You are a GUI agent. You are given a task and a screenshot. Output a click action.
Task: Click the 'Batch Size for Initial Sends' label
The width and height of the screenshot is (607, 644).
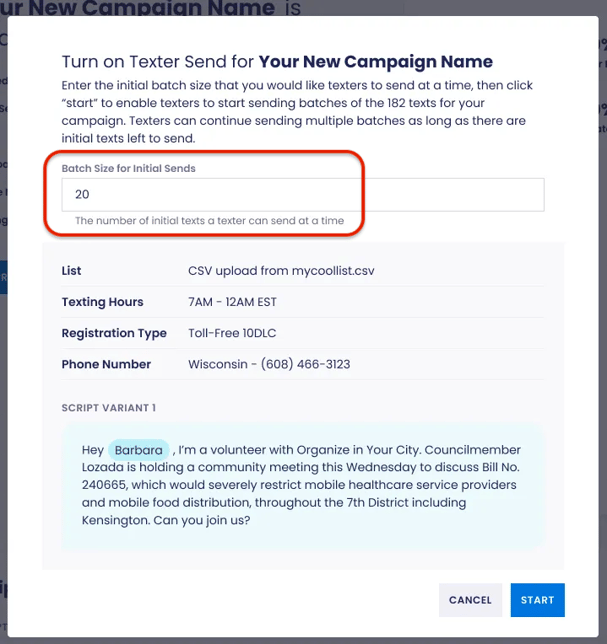click(x=129, y=169)
